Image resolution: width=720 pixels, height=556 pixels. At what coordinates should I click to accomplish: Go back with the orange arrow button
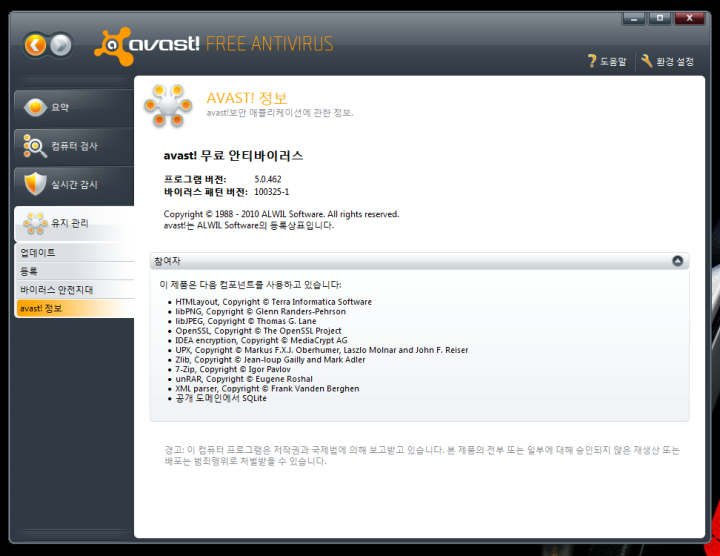35,45
